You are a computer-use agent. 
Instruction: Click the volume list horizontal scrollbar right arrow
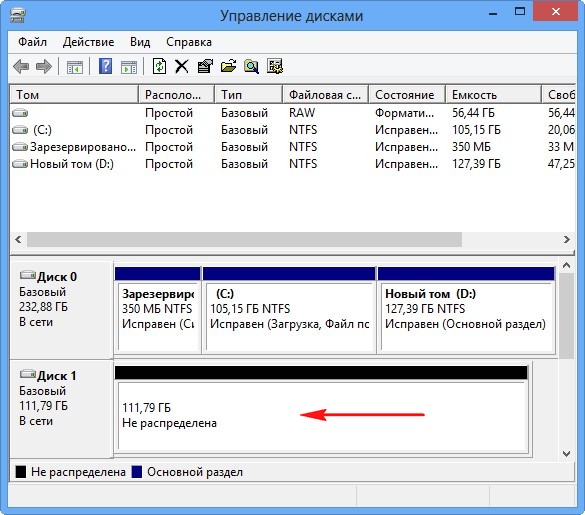[567, 239]
